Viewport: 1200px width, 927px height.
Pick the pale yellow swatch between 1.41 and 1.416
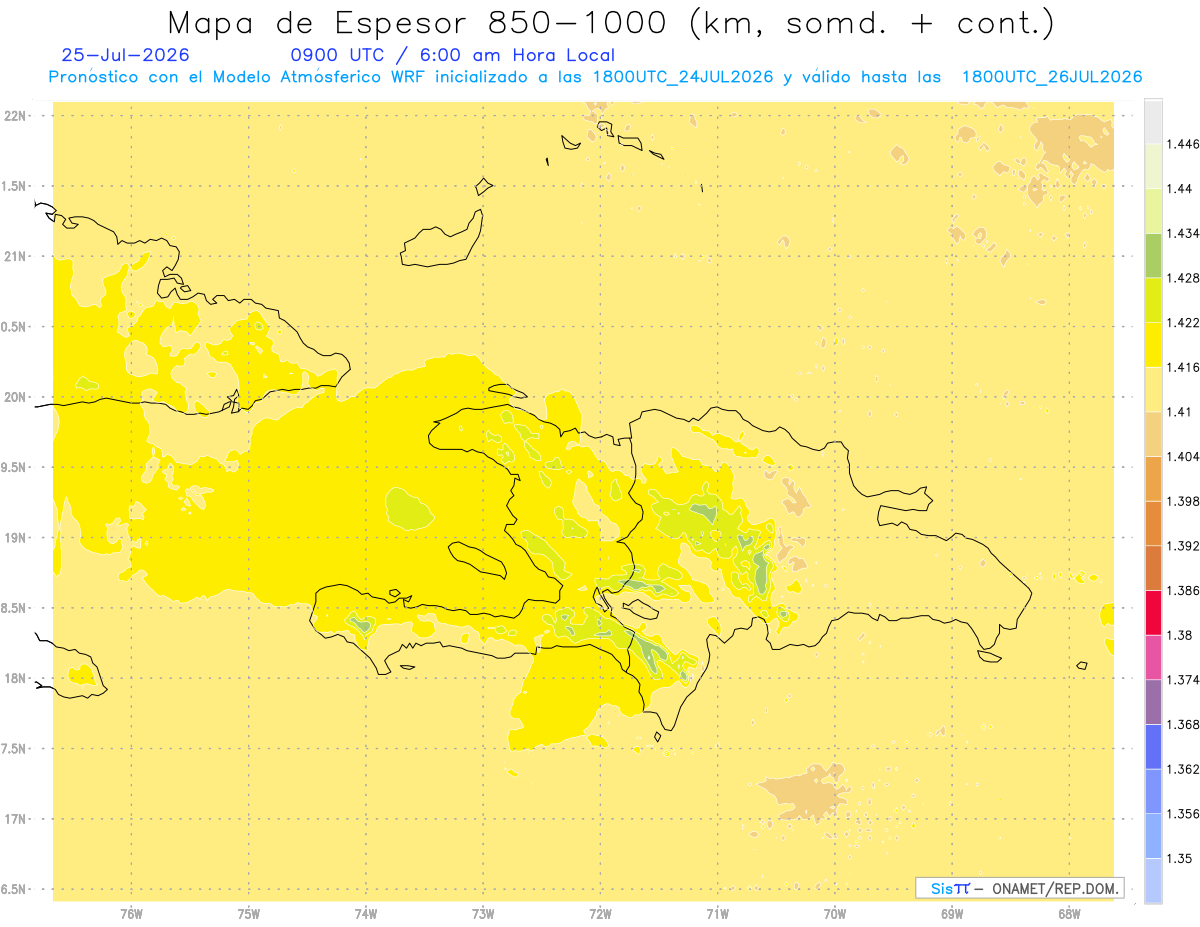(x=1153, y=389)
